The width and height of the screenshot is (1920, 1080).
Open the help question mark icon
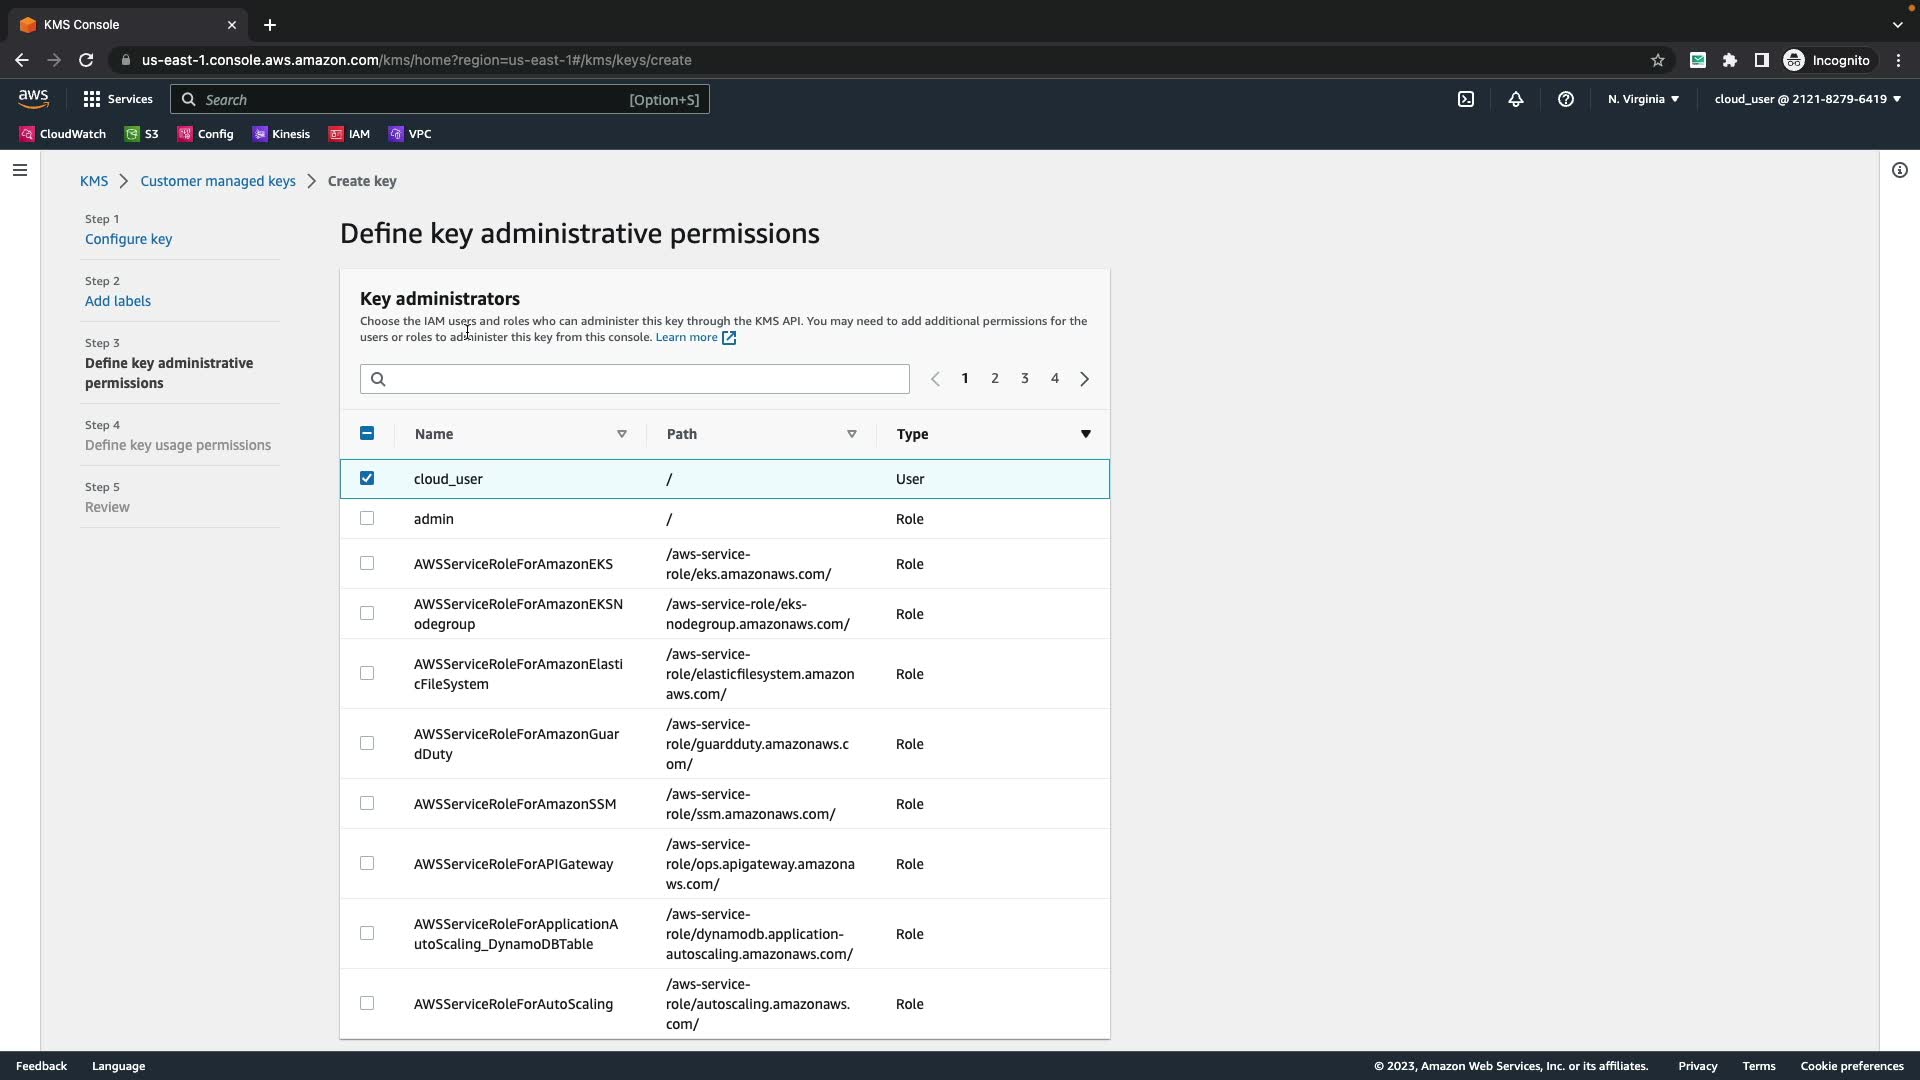1566,99
